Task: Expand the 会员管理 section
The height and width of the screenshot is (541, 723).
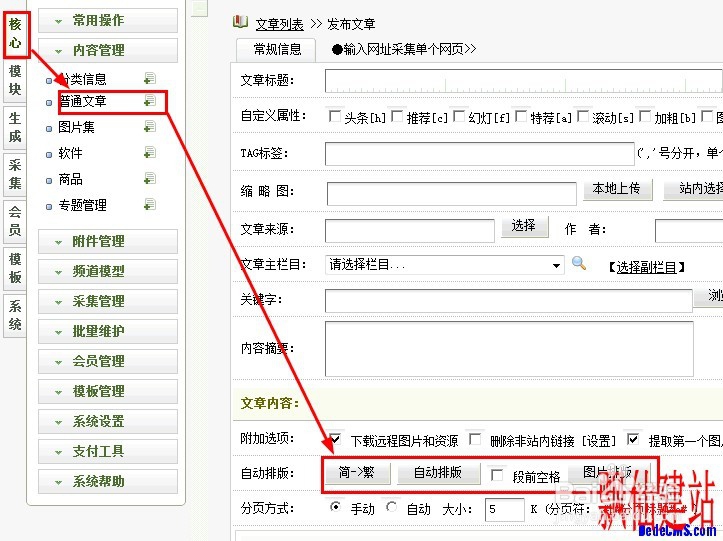Action: pos(108,361)
